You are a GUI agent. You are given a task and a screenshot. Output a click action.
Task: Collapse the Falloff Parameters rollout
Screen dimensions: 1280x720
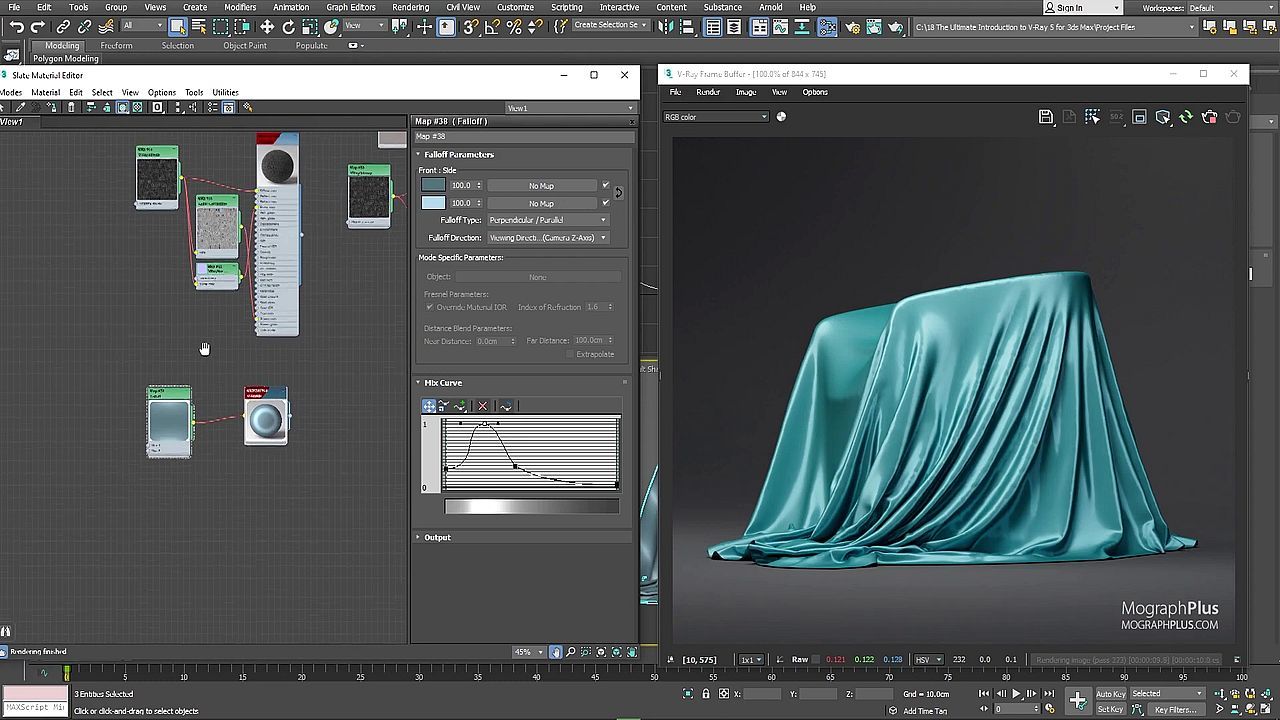pyautogui.click(x=459, y=155)
